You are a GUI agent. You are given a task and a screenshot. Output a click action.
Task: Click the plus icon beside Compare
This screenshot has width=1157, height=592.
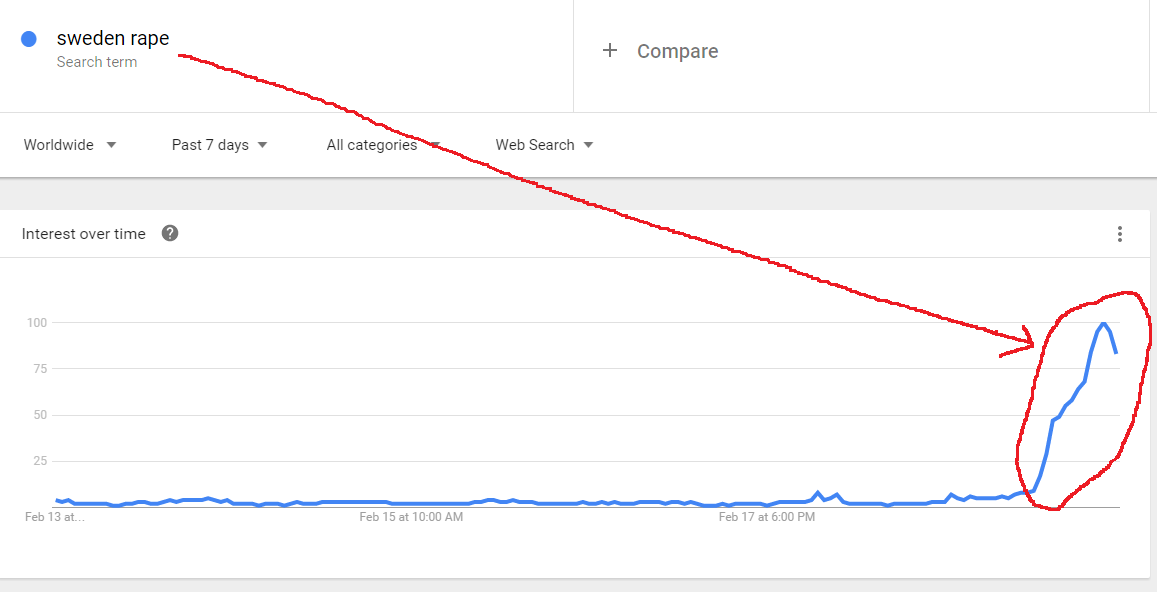click(610, 51)
